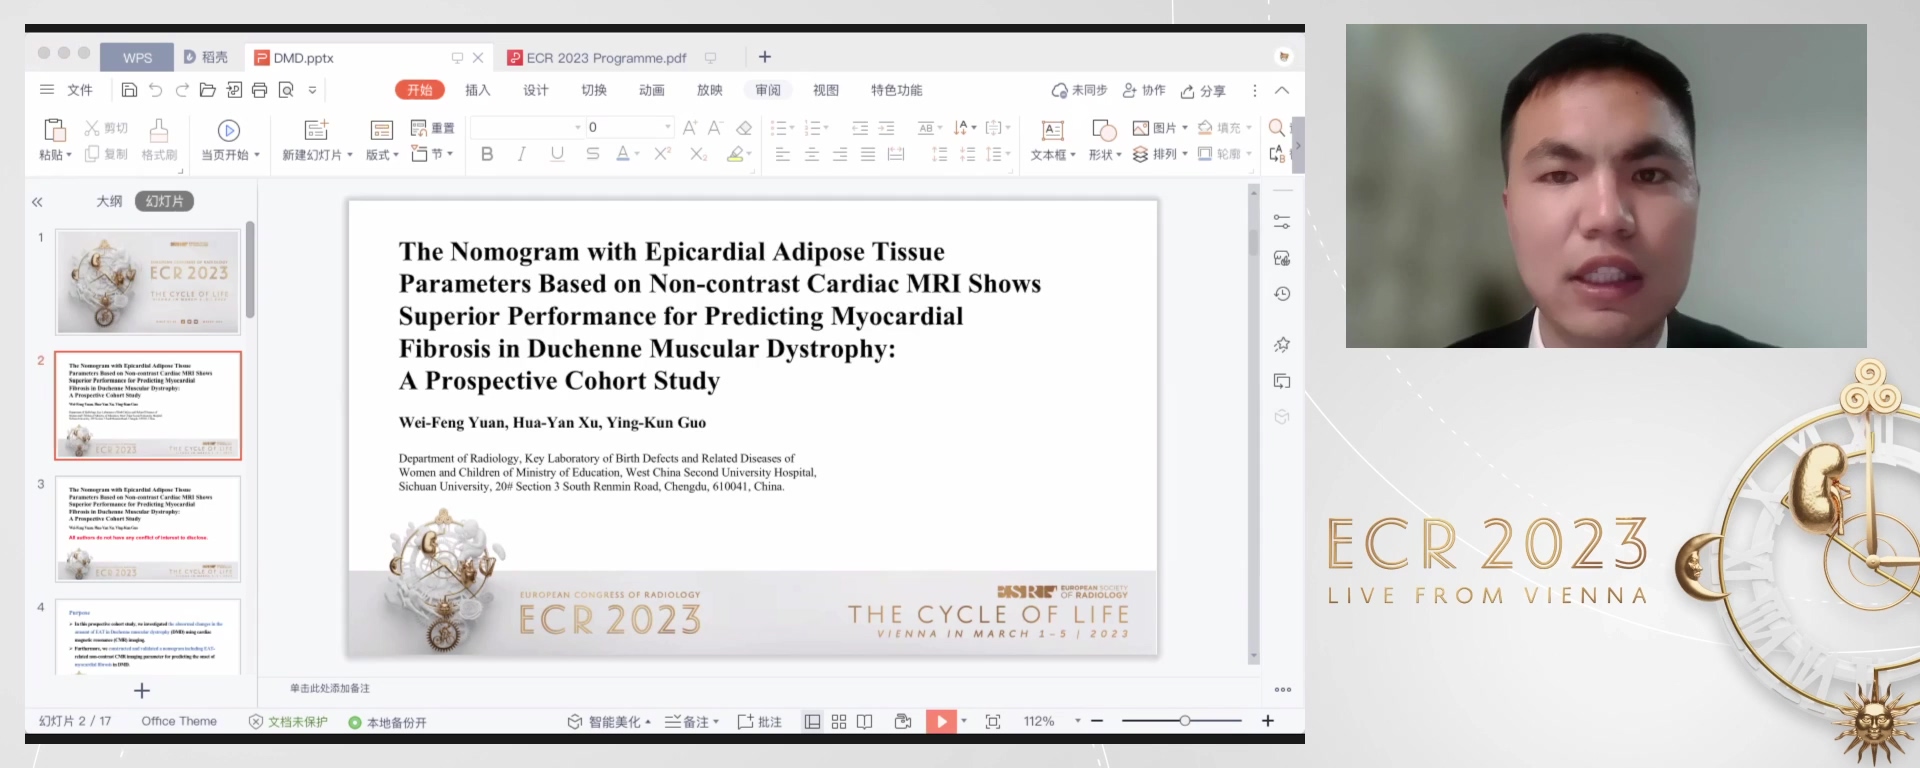
Task: Switch to slide sorter grid view icon
Action: click(x=839, y=722)
